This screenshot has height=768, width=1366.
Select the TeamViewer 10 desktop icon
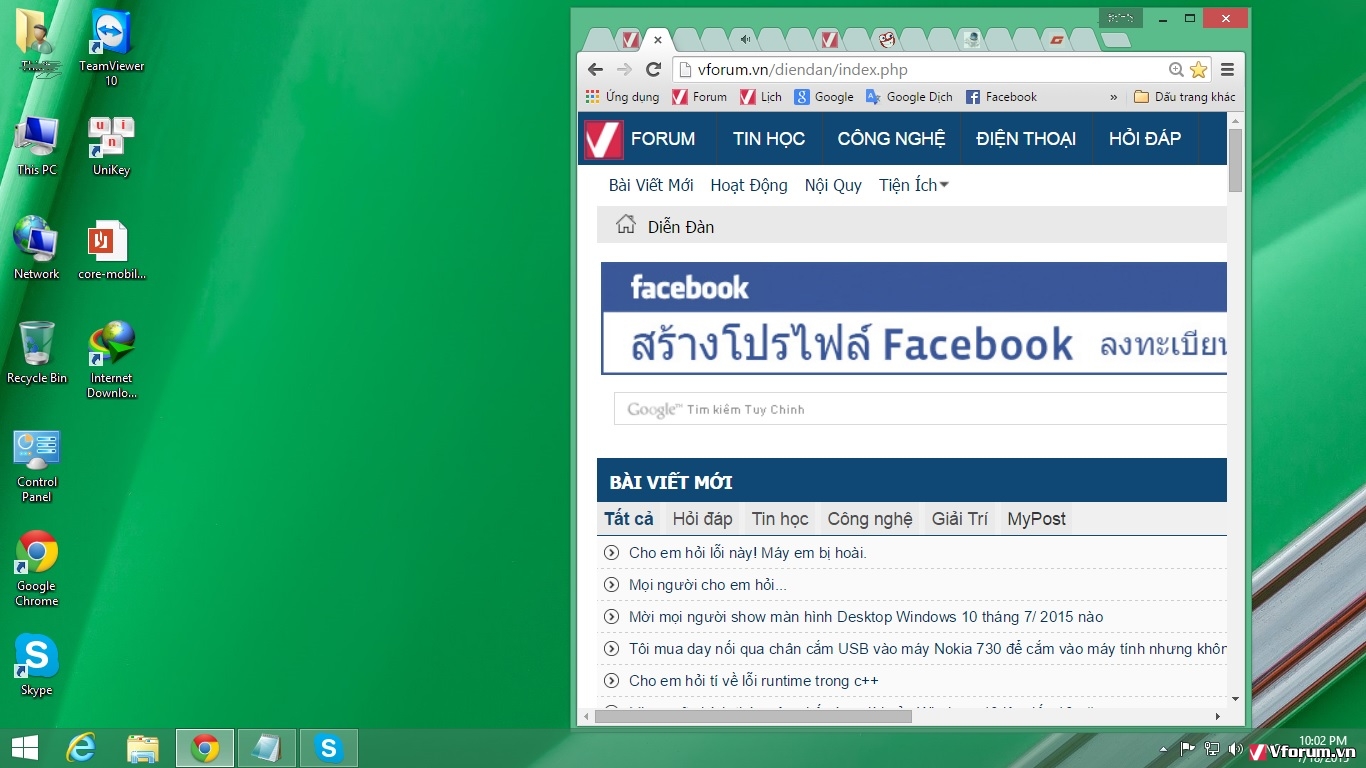pyautogui.click(x=111, y=47)
